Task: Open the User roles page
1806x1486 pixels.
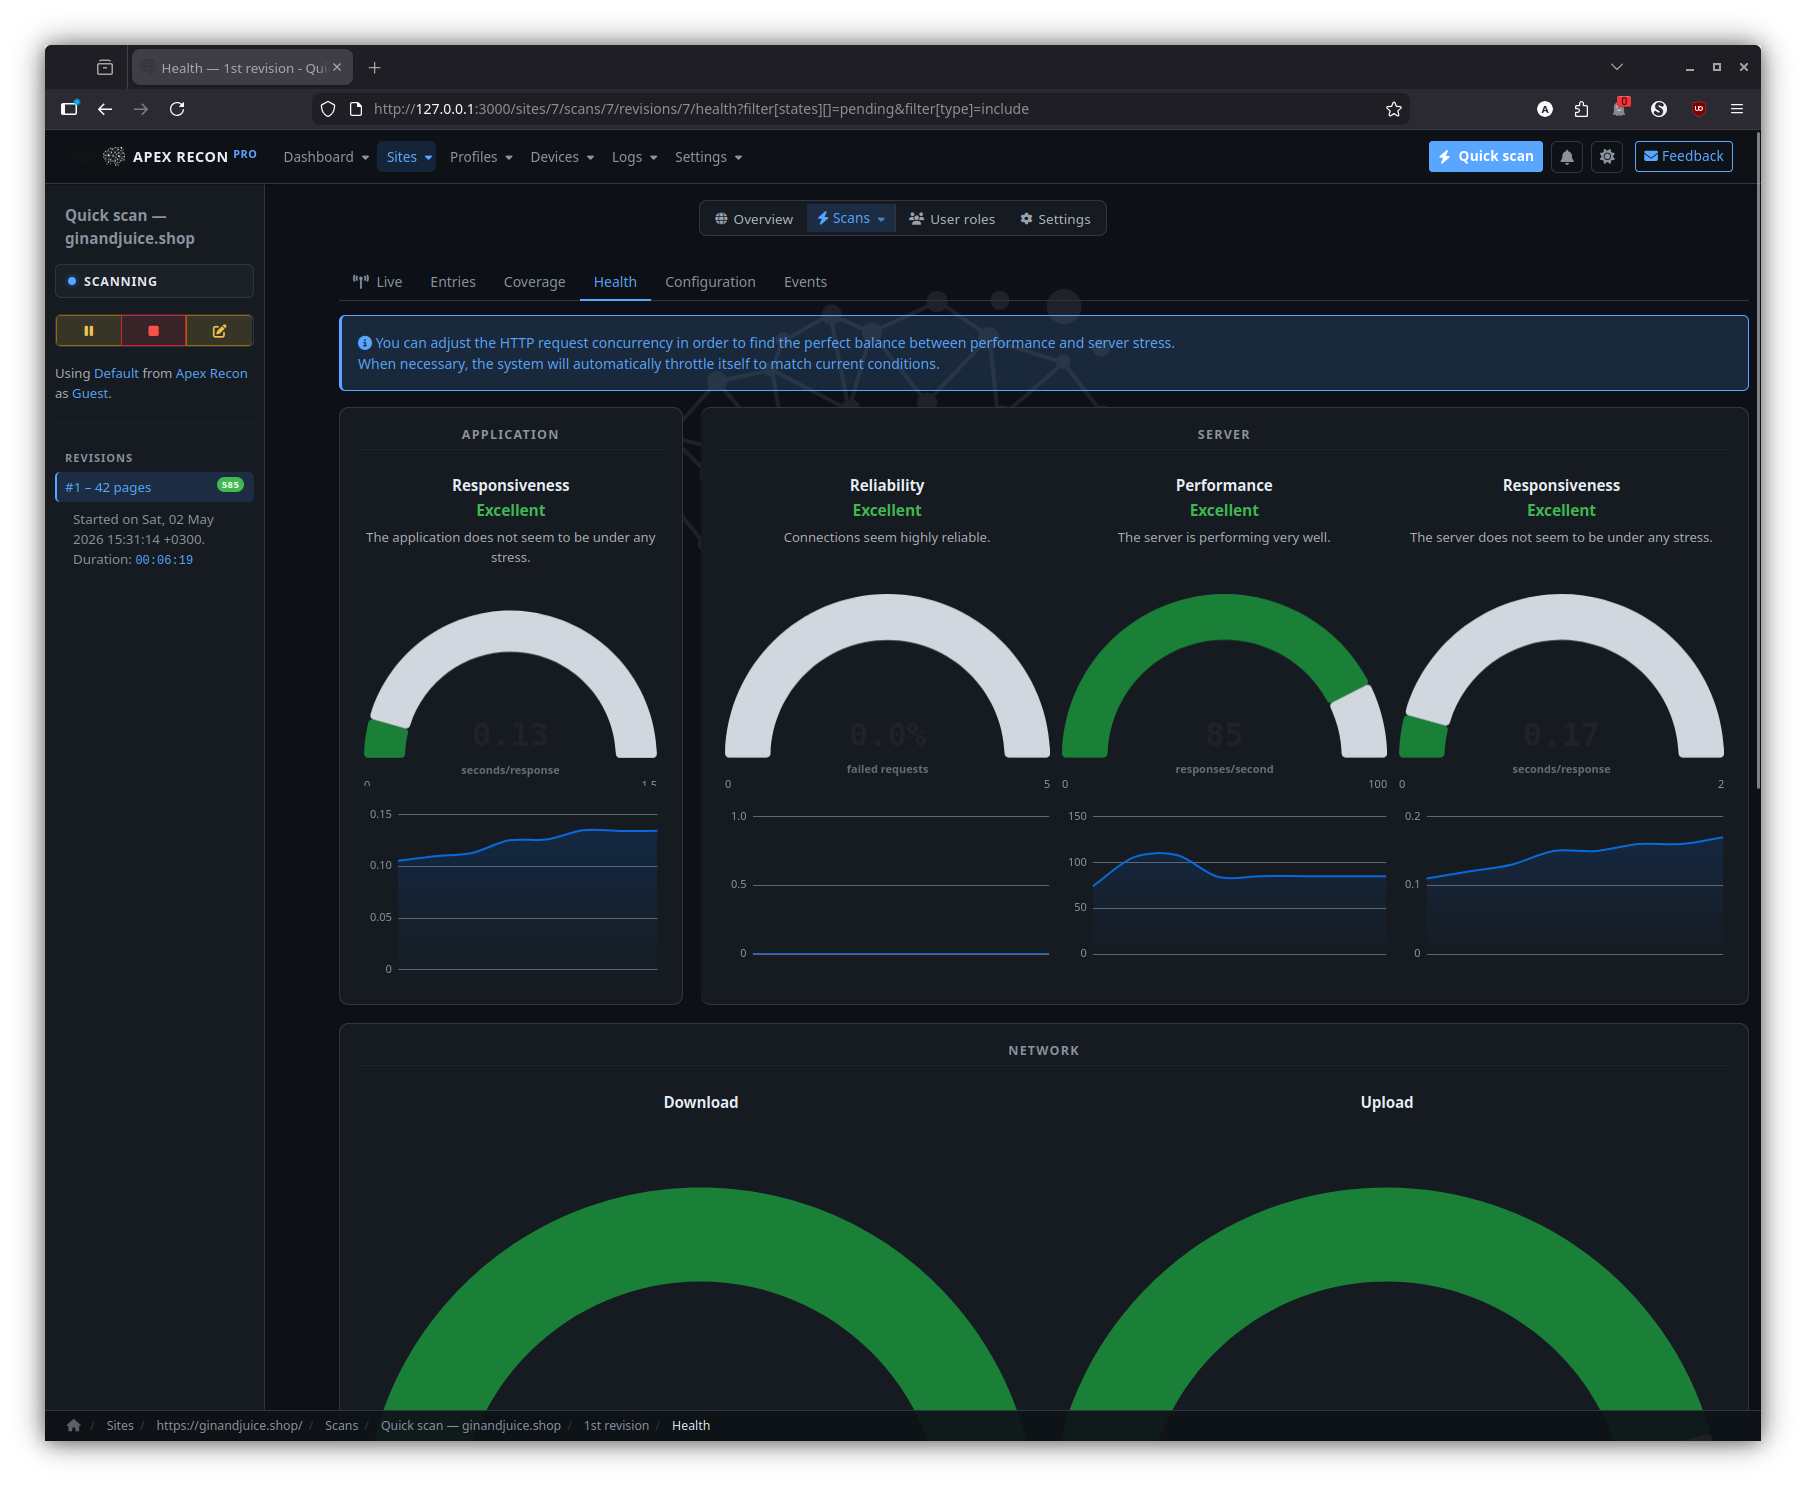Action: coord(952,219)
